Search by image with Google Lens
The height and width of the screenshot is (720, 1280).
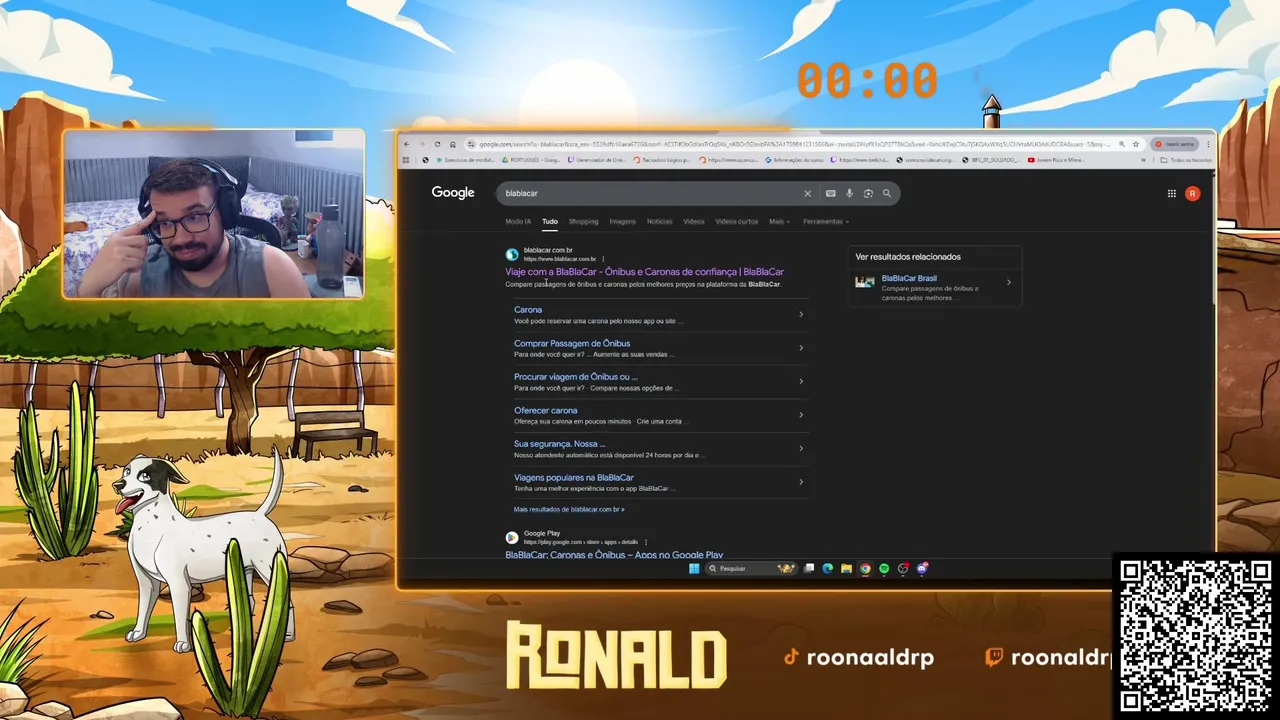pyautogui.click(x=868, y=193)
